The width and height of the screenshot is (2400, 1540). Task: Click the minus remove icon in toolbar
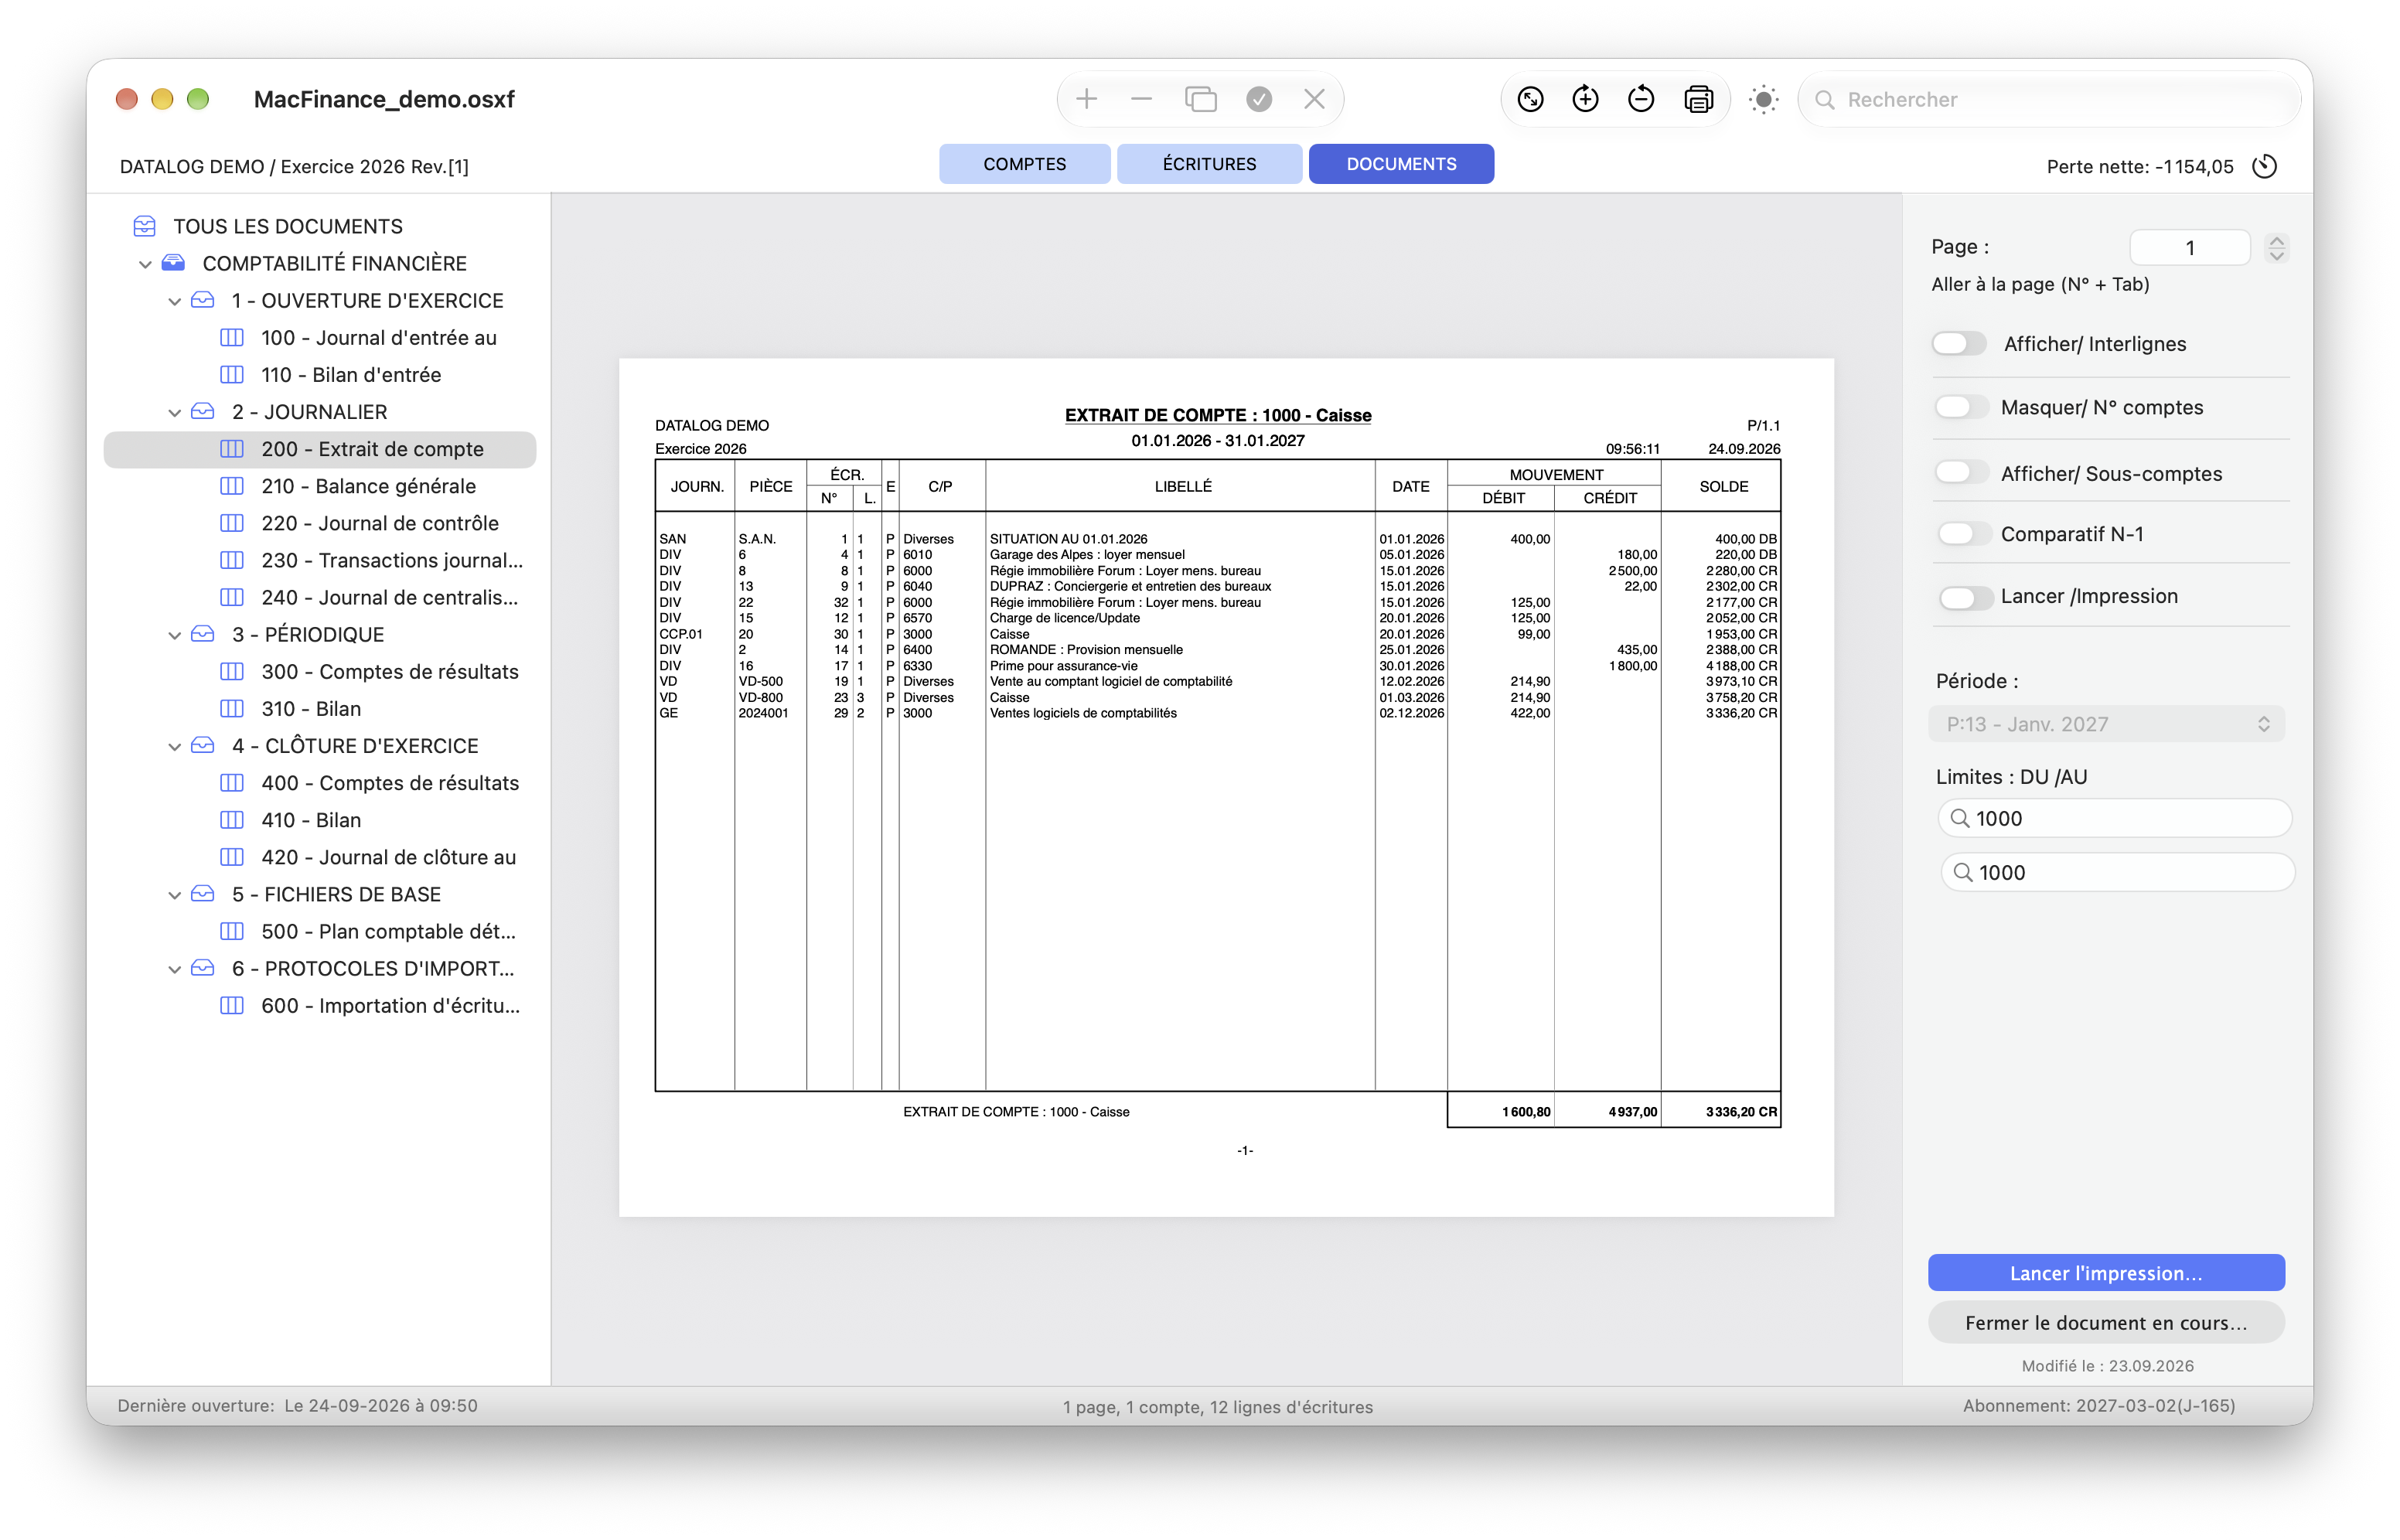tap(1141, 99)
